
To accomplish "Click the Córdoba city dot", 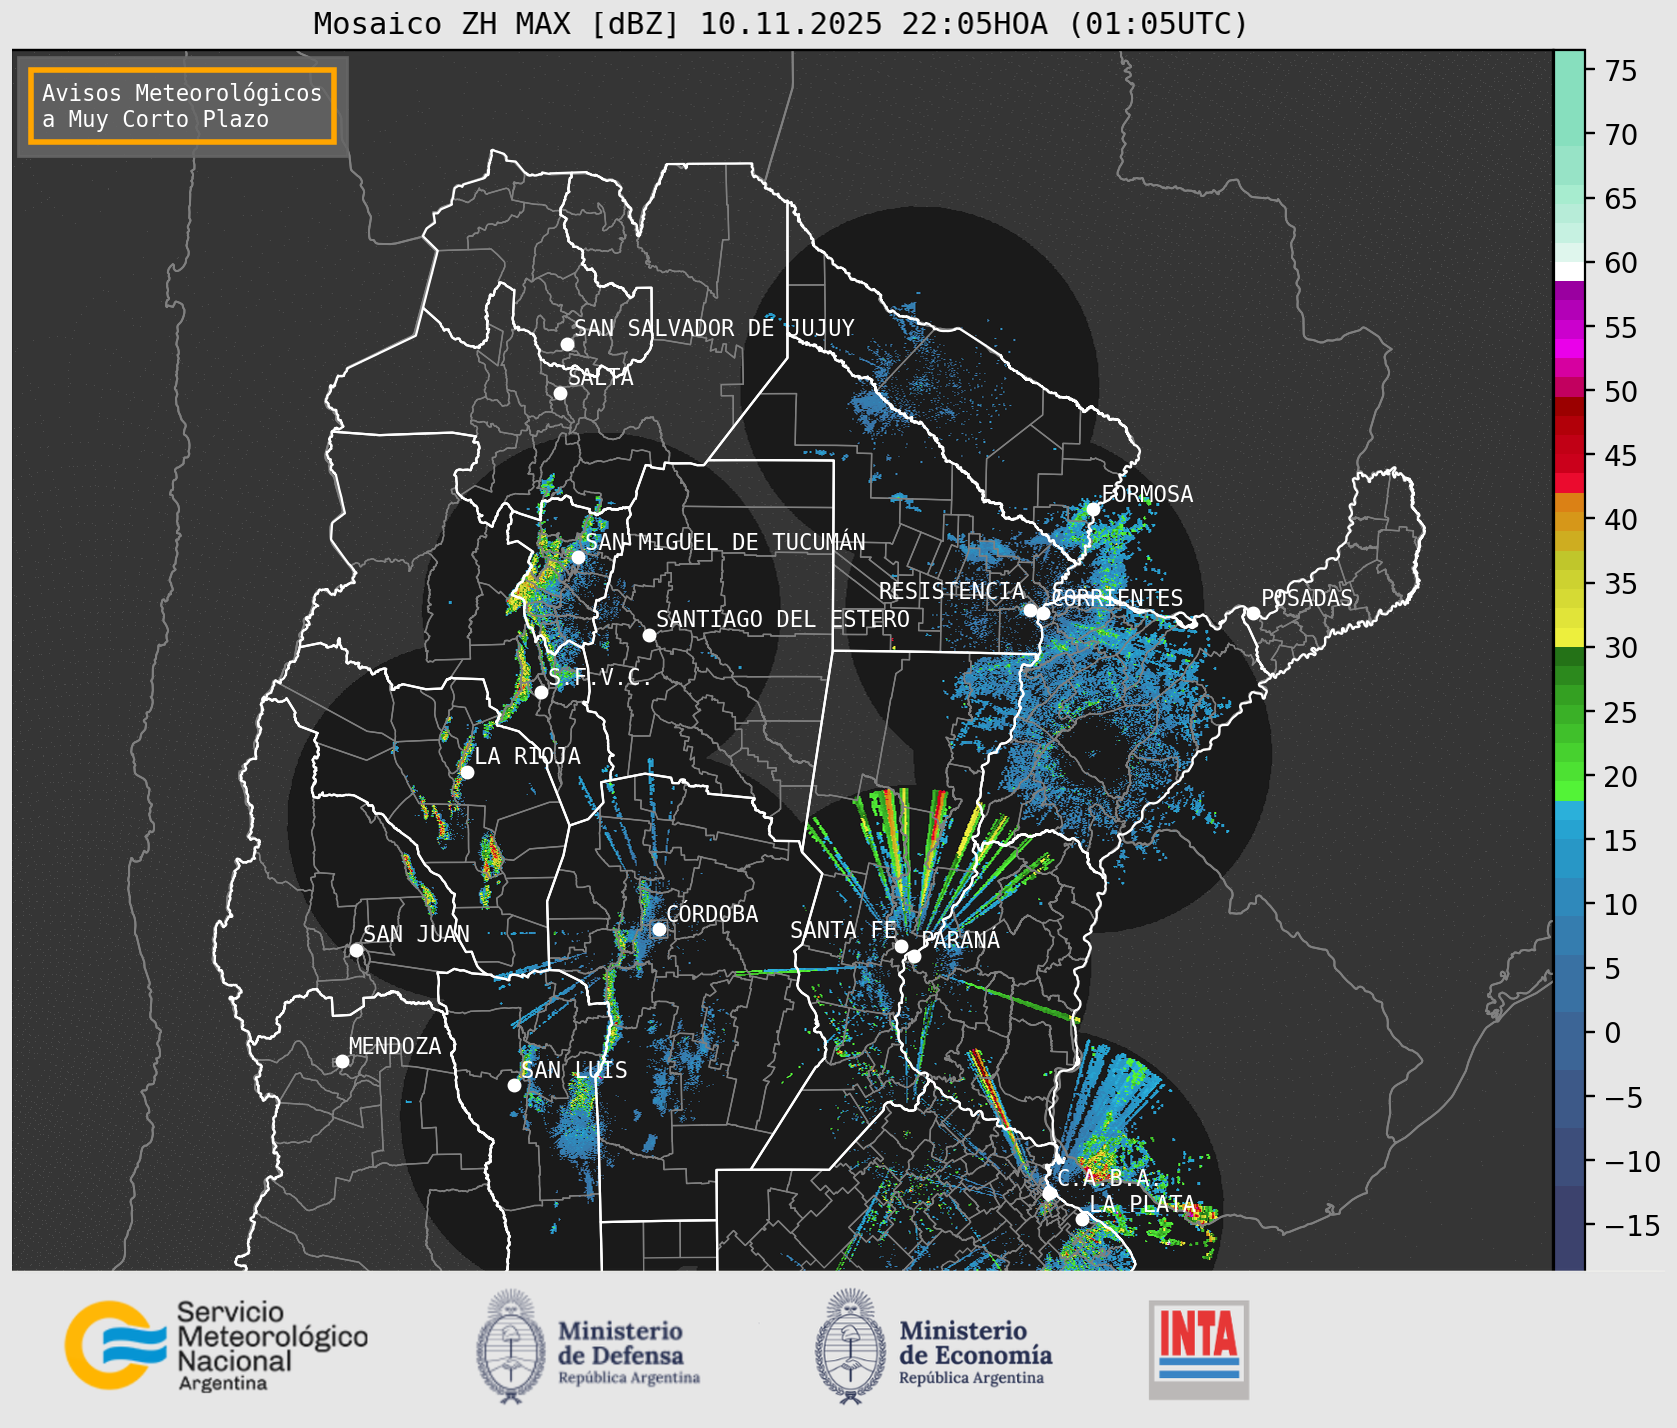I will pyautogui.click(x=659, y=929).
